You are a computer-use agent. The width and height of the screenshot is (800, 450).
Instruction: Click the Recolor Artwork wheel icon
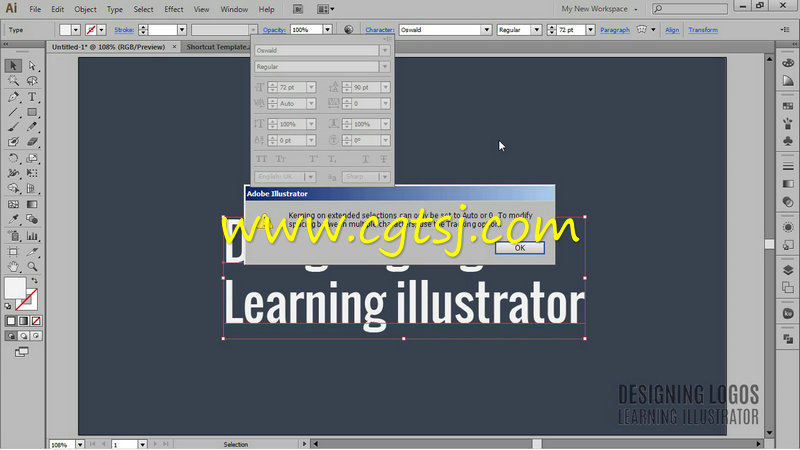tap(348, 30)
